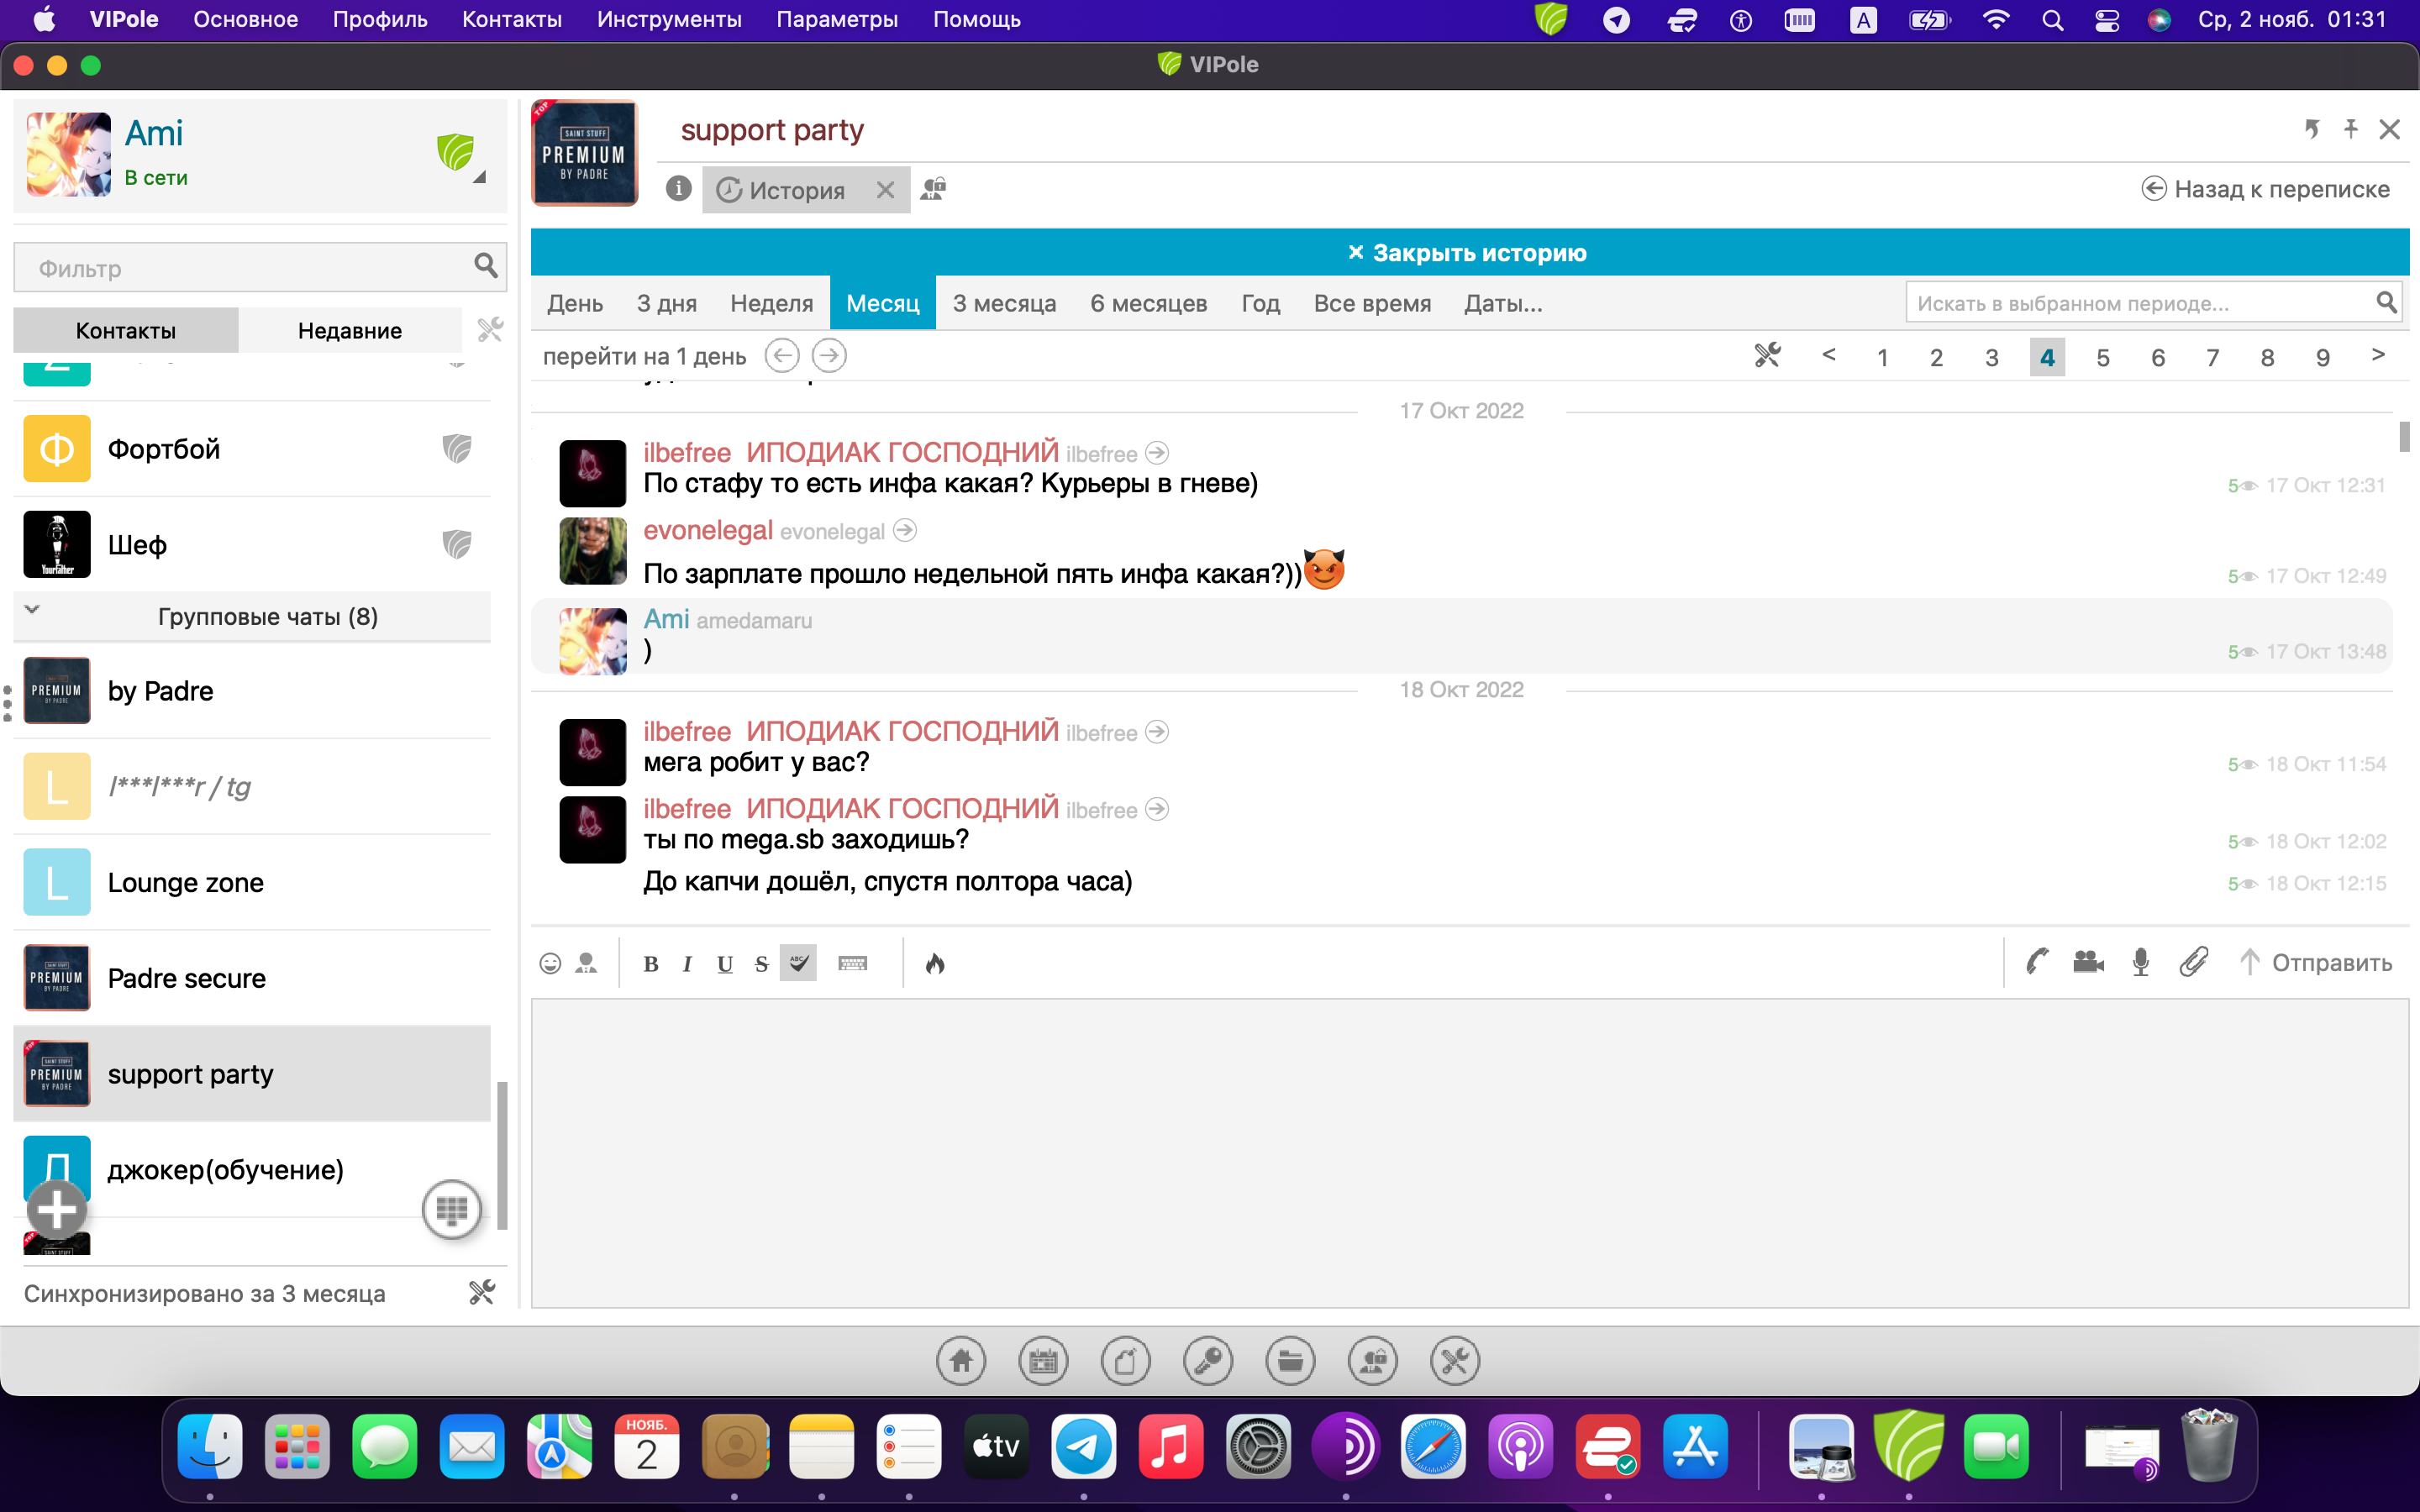Click the contact list scrollbar
2420x1512 pixels.
coord(502,1156)
